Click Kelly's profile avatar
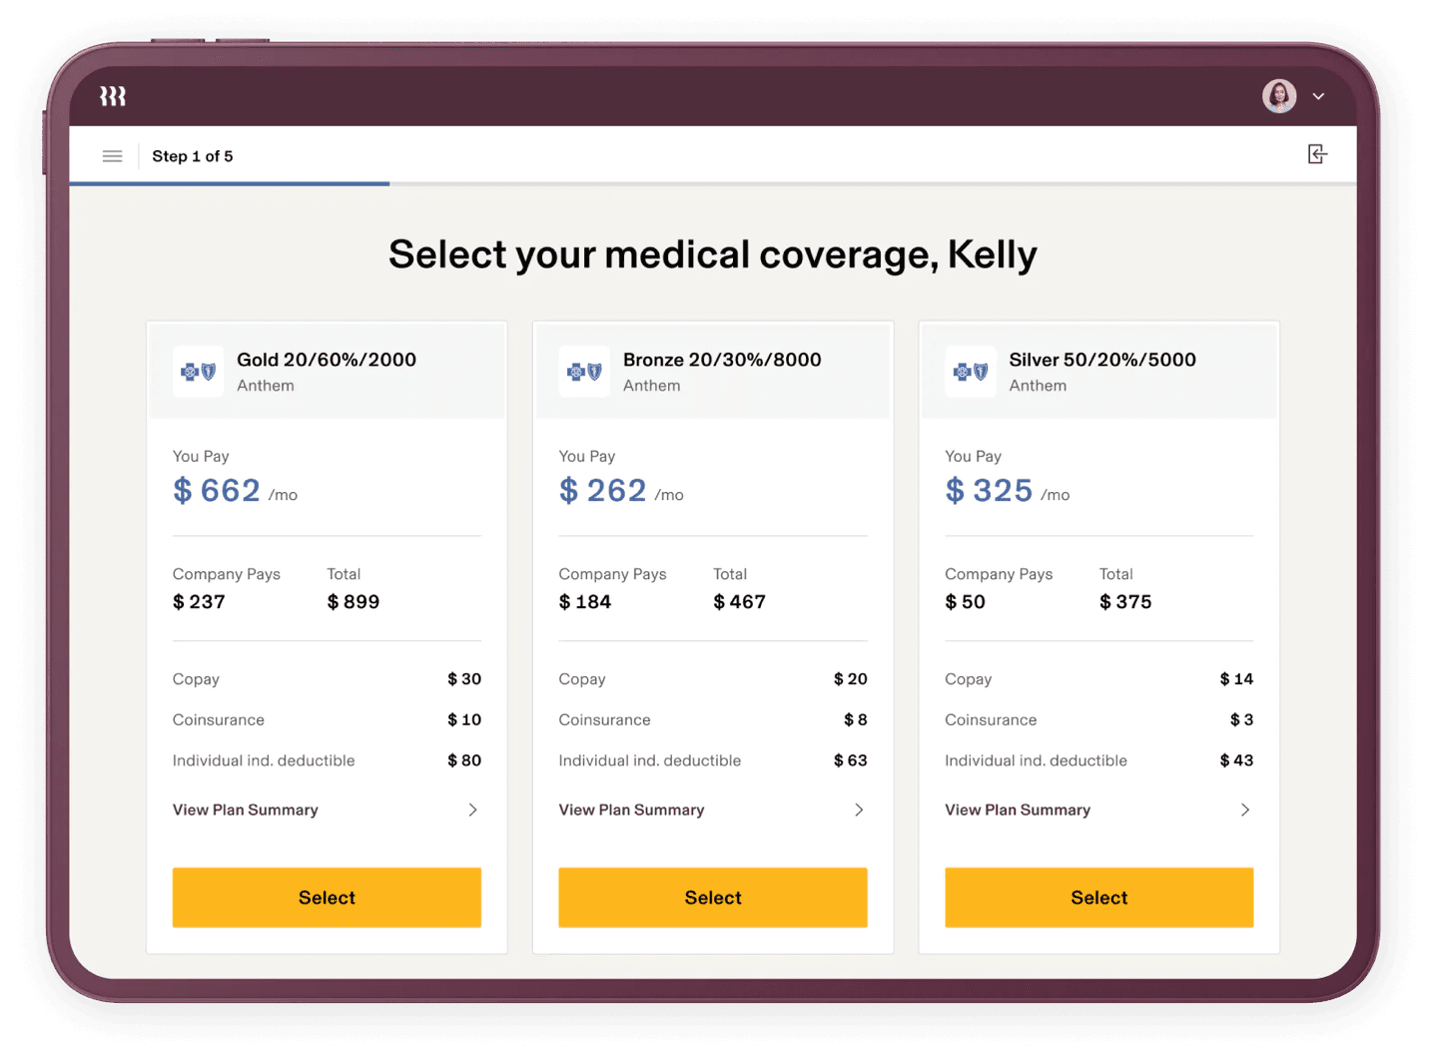Viewport: 1430px width, 1060px height. [x=1279, y=96]
